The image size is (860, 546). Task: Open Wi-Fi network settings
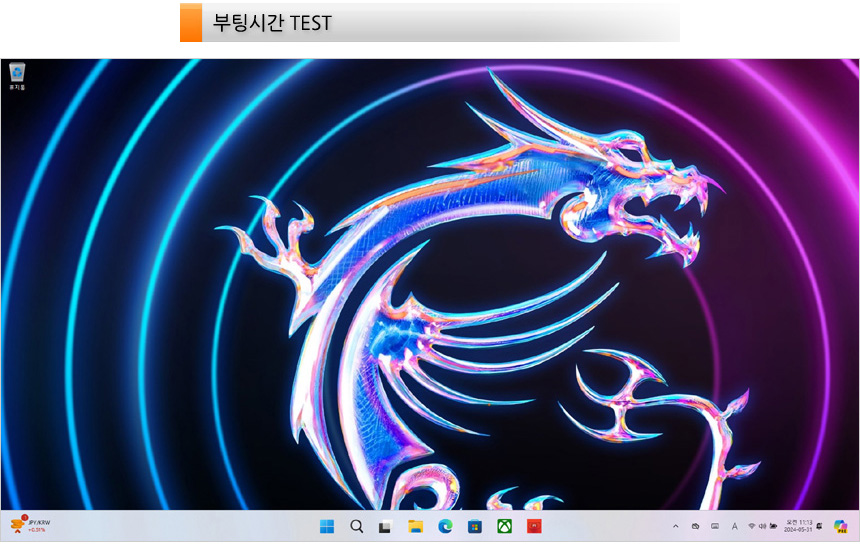click(x=751, y=526)
